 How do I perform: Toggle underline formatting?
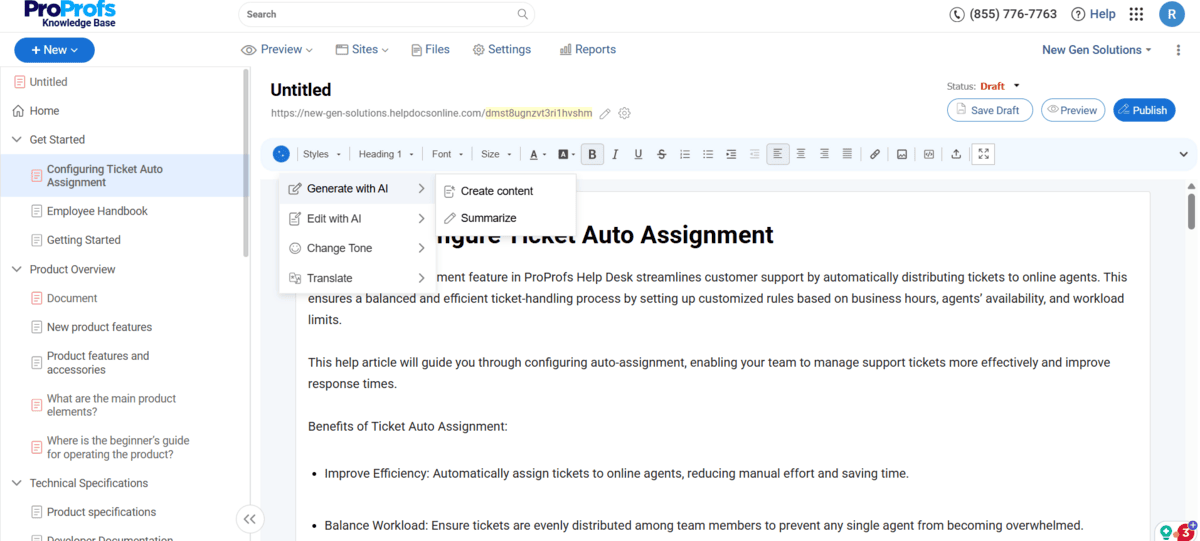[638, 154]
